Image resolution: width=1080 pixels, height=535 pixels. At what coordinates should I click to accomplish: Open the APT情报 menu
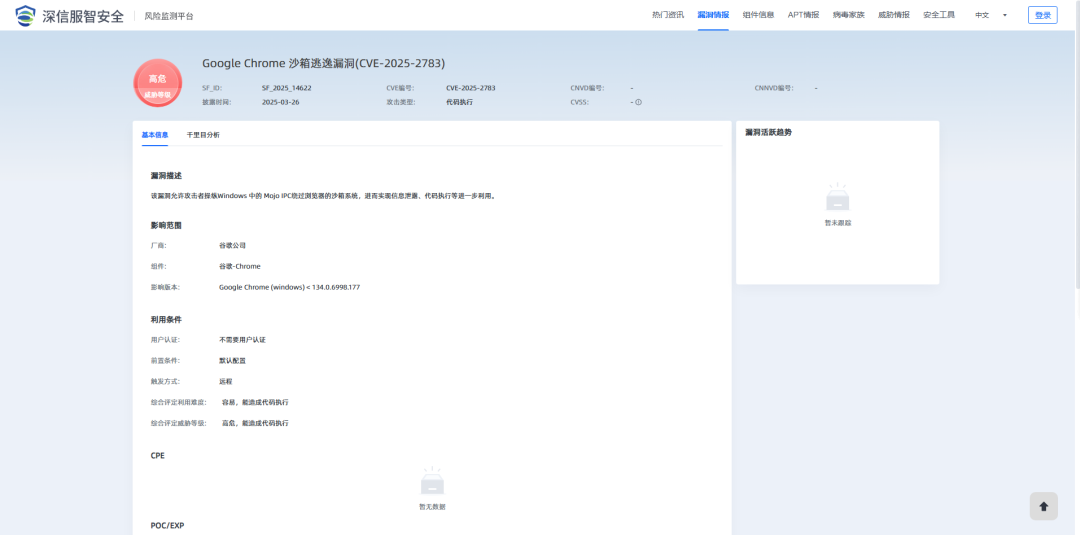pos(803,14)
